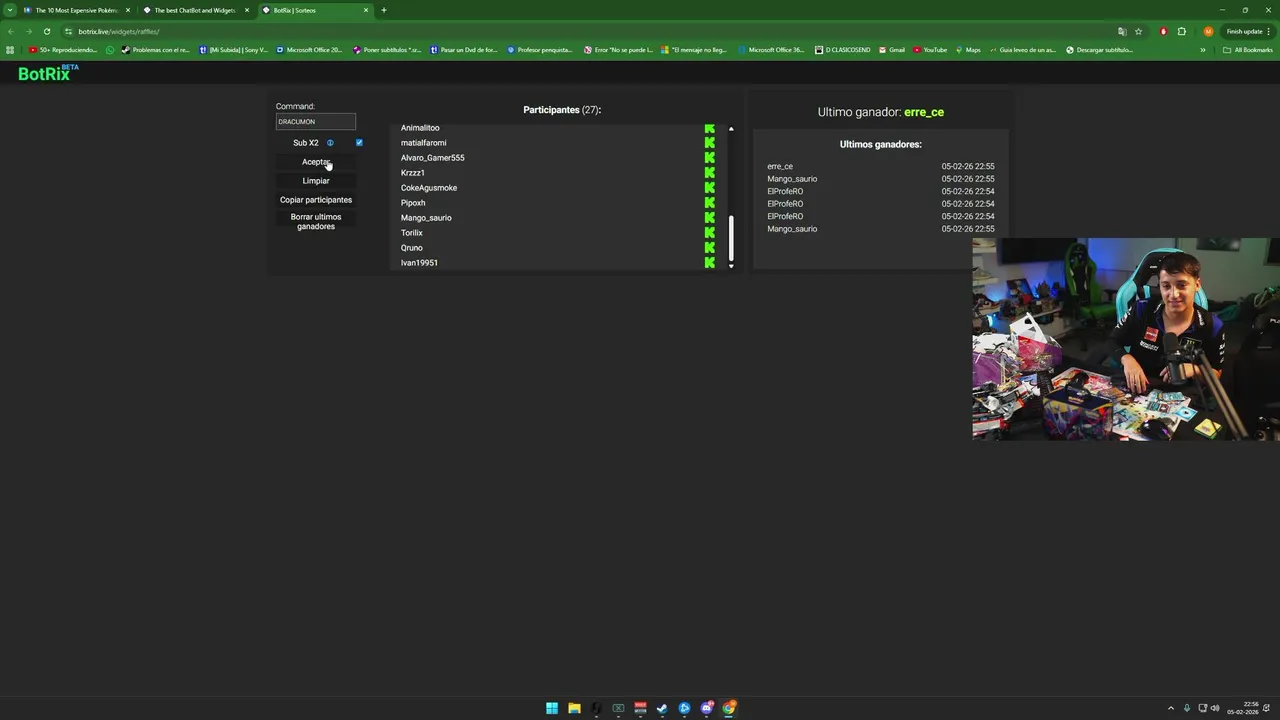Open the Chrome extensions puzzle icon
This screenshot has height=720, width=1280.
[1181, 31]
